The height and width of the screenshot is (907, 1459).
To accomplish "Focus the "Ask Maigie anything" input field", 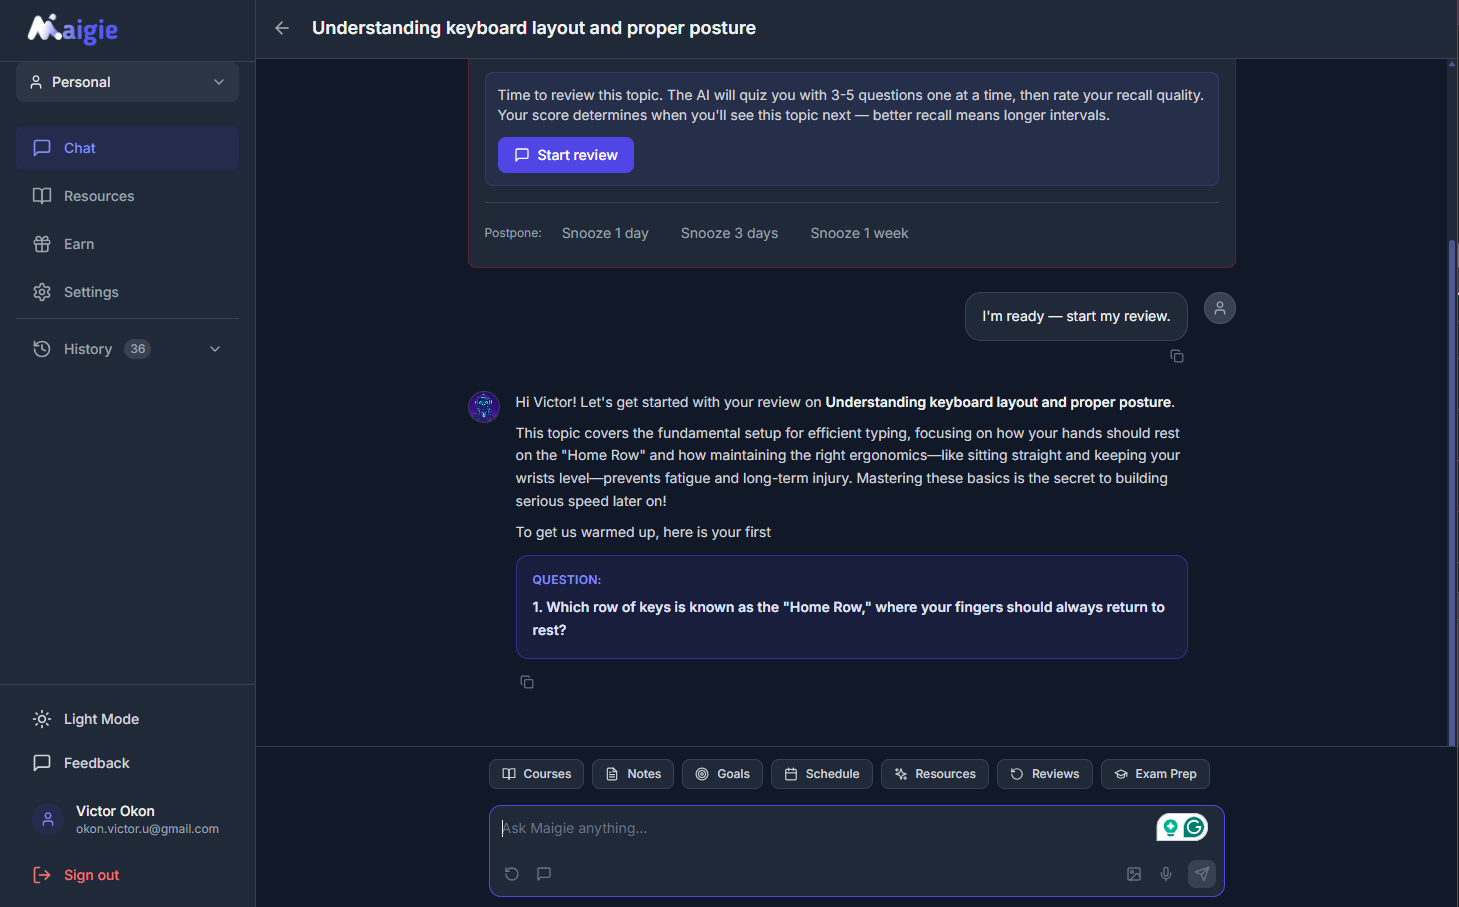I will pos(820,828).
